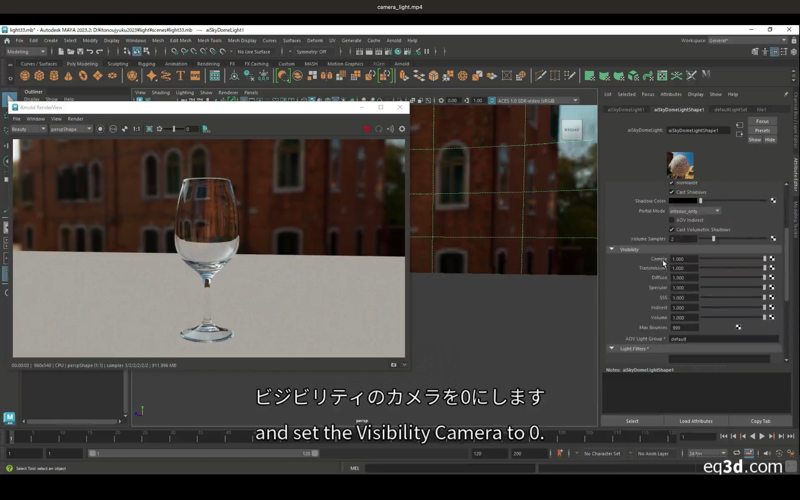The width and height of the screenshot is (800, 500).
Task: Click the Load Attributes button
Action: pyautogui.click(x=695, y=421)
